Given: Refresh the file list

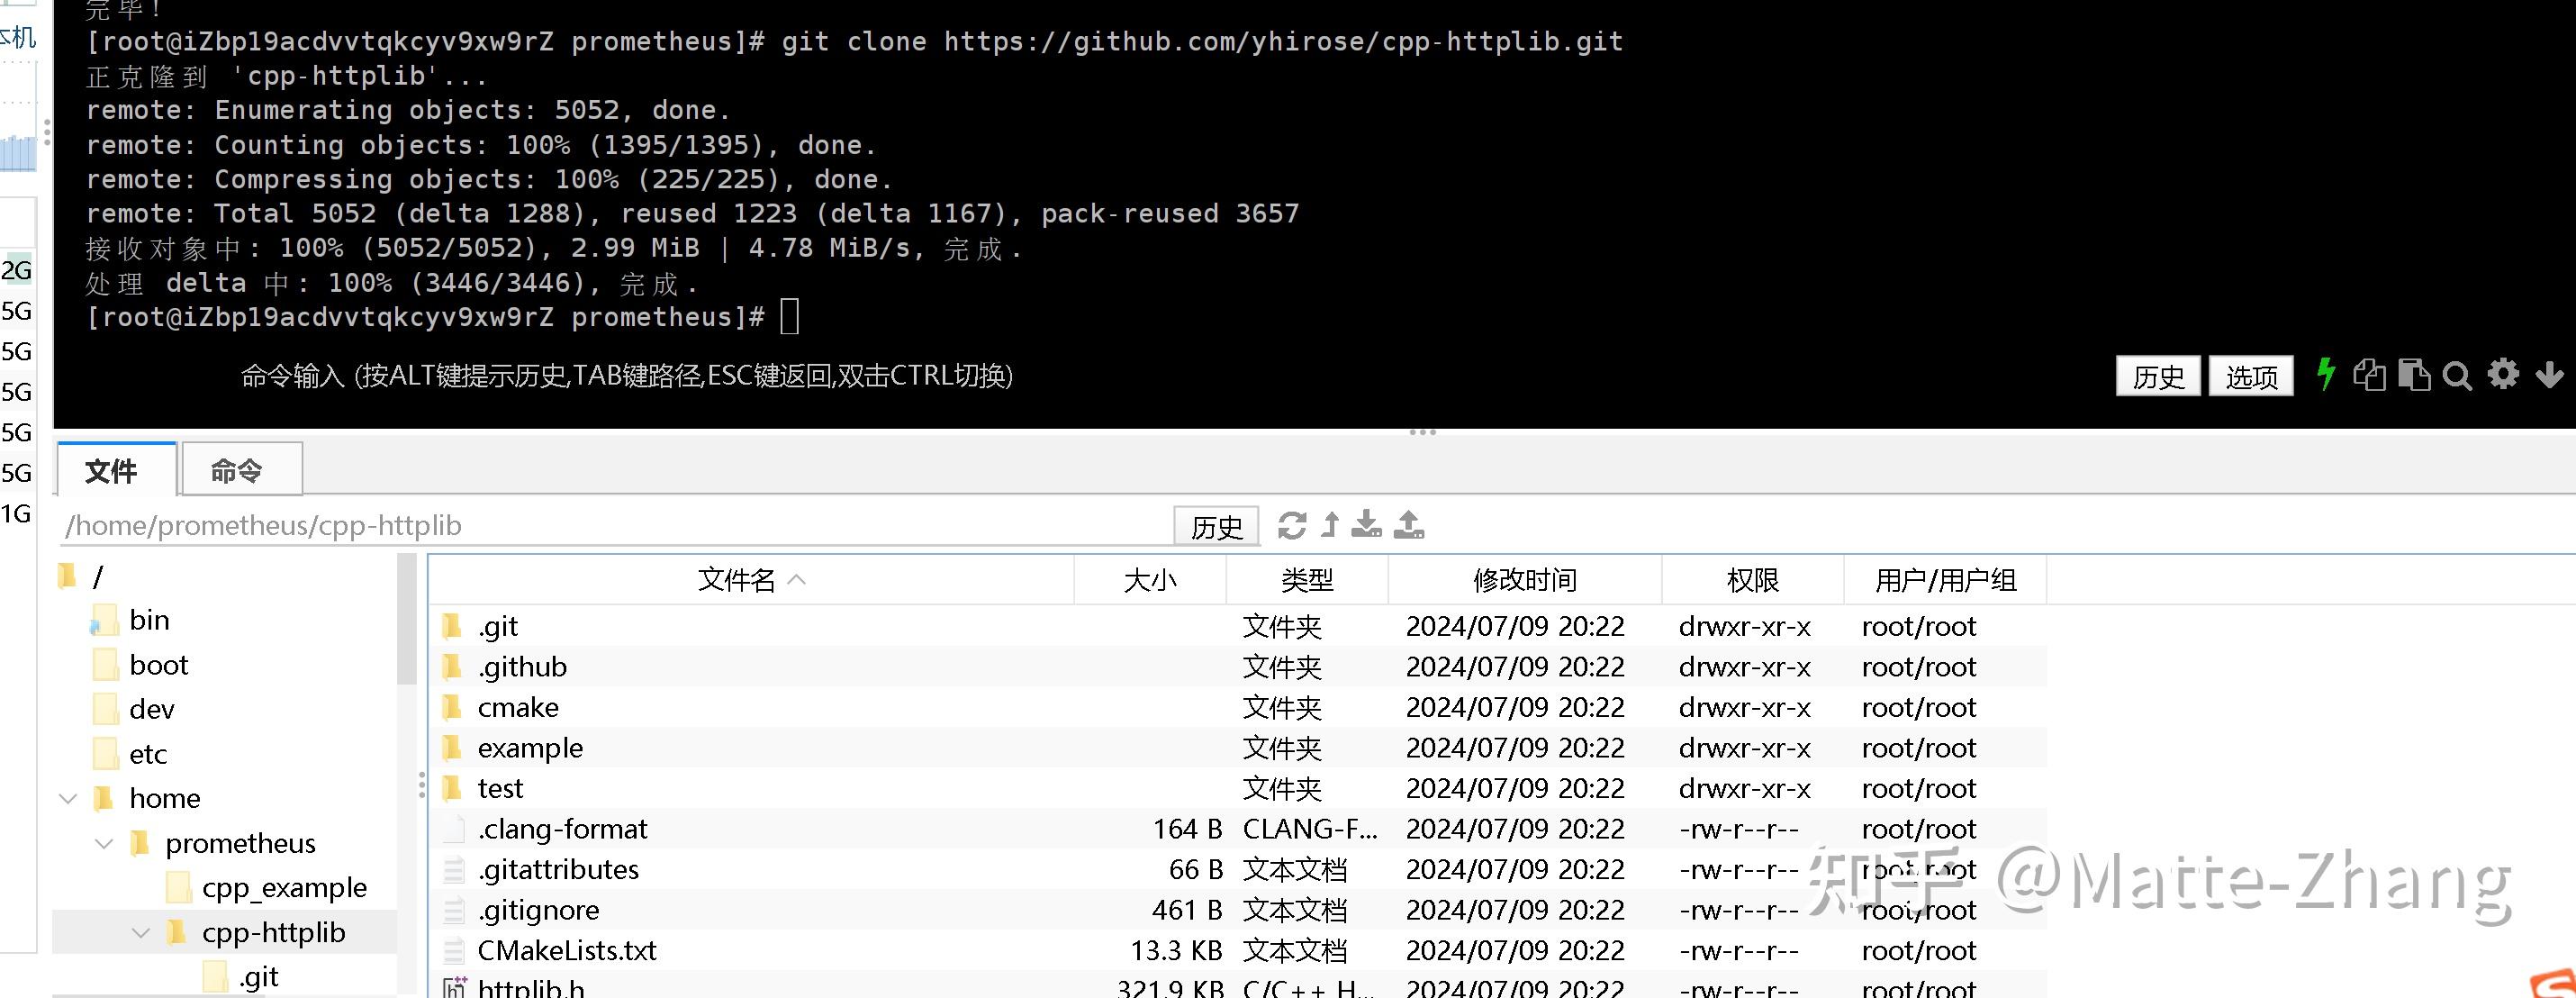Looking at the screenshot, I should 1292,525.
